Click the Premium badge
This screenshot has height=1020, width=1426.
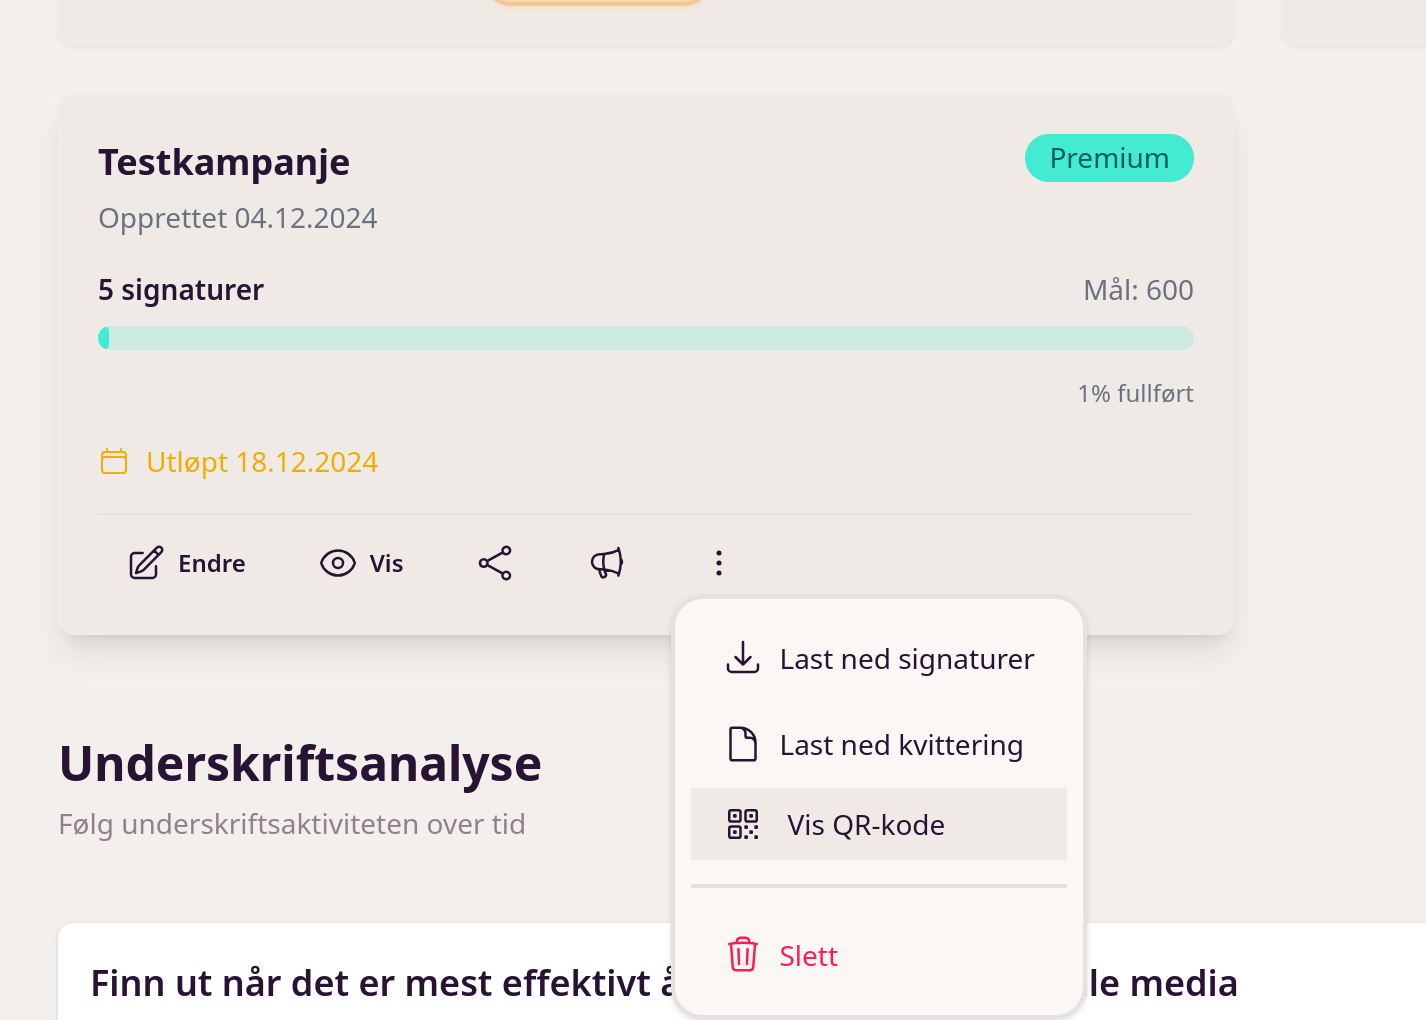(x=1109, y=158)
